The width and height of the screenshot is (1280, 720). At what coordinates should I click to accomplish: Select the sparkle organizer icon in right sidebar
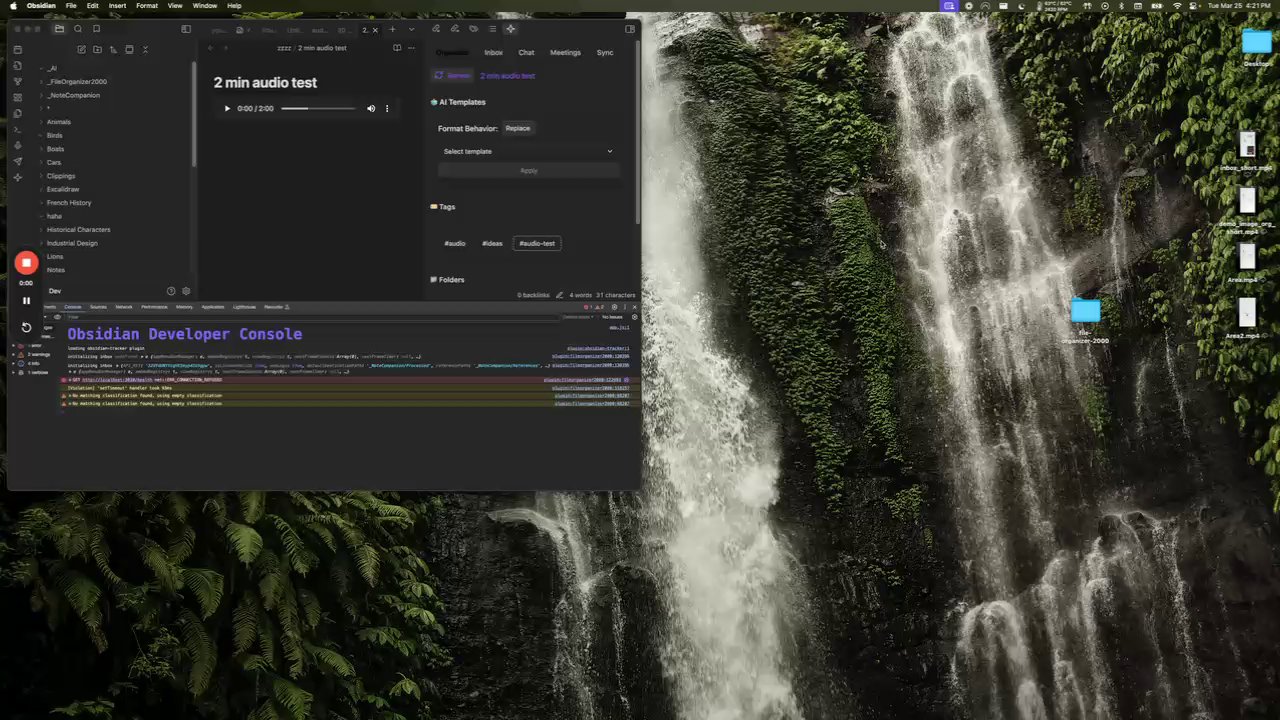(510, 29)
